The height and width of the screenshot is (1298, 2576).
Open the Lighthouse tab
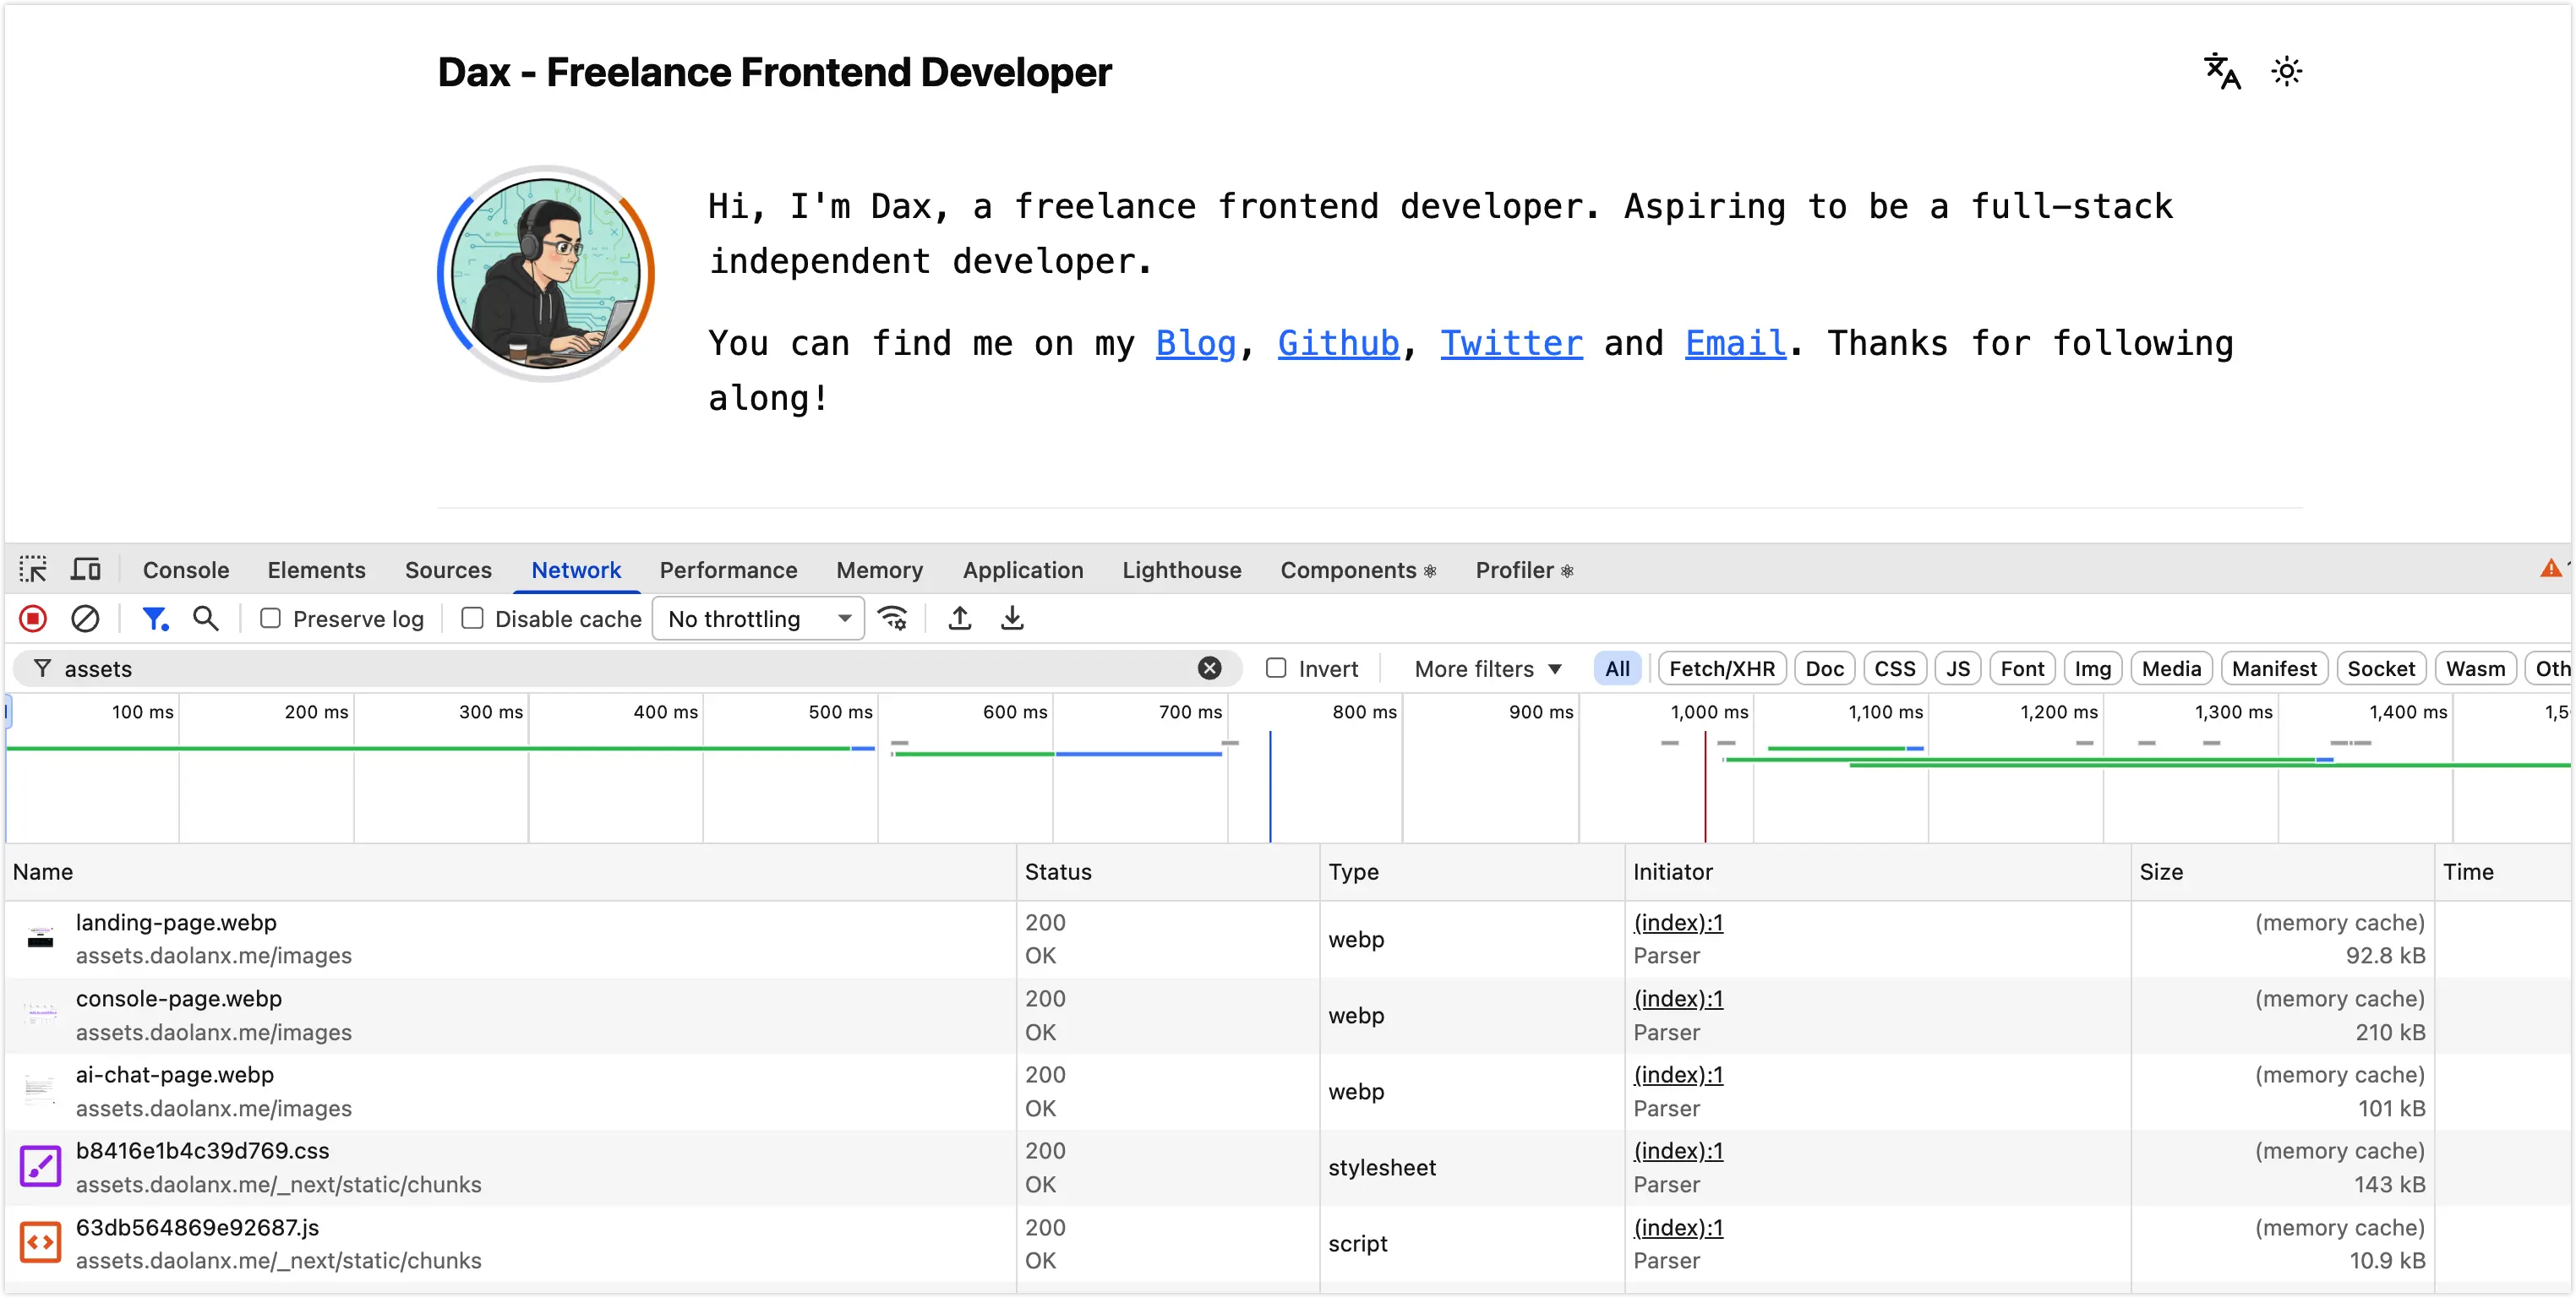(1181, 570)
